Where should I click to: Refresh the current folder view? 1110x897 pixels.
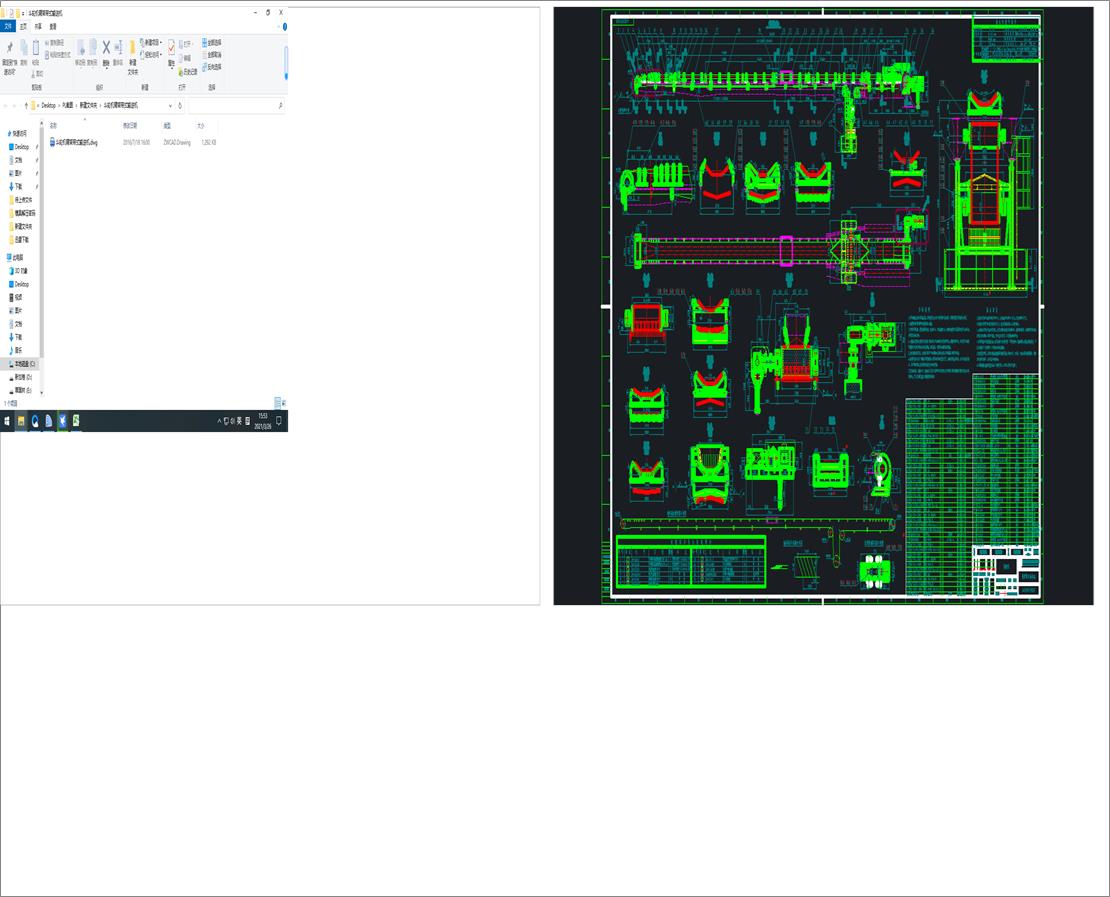pyautogui.click(x=180, y=105)
